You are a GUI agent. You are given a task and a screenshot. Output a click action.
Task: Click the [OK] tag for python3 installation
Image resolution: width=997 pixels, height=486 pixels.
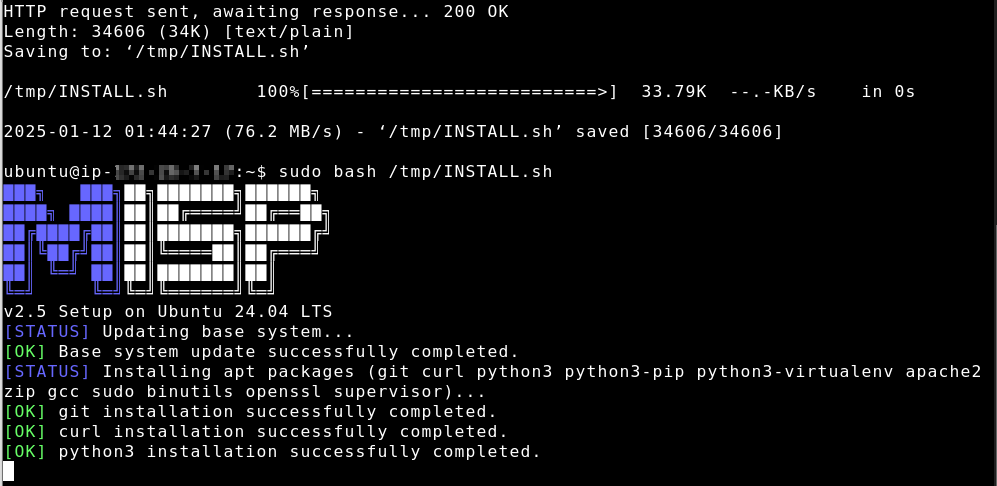pos(25,452)
